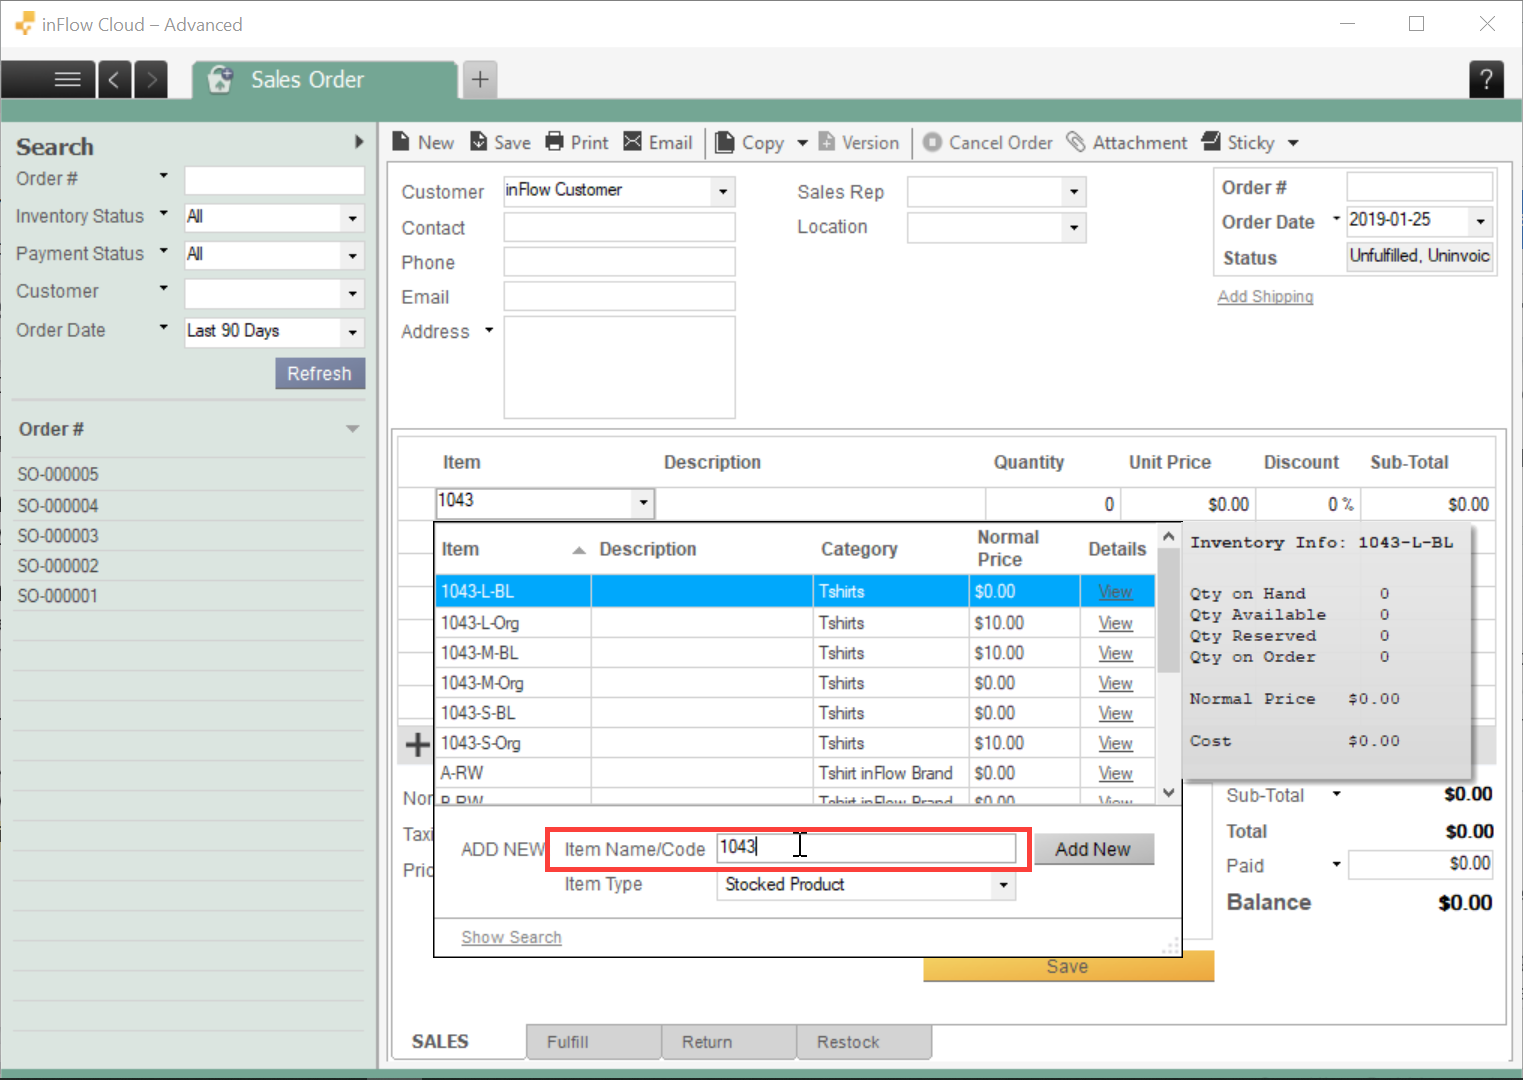The width and height of the screenshot is (1523, 1080).
Task: Open the Sales Rep dropdown
Action: pos(1074,191)
